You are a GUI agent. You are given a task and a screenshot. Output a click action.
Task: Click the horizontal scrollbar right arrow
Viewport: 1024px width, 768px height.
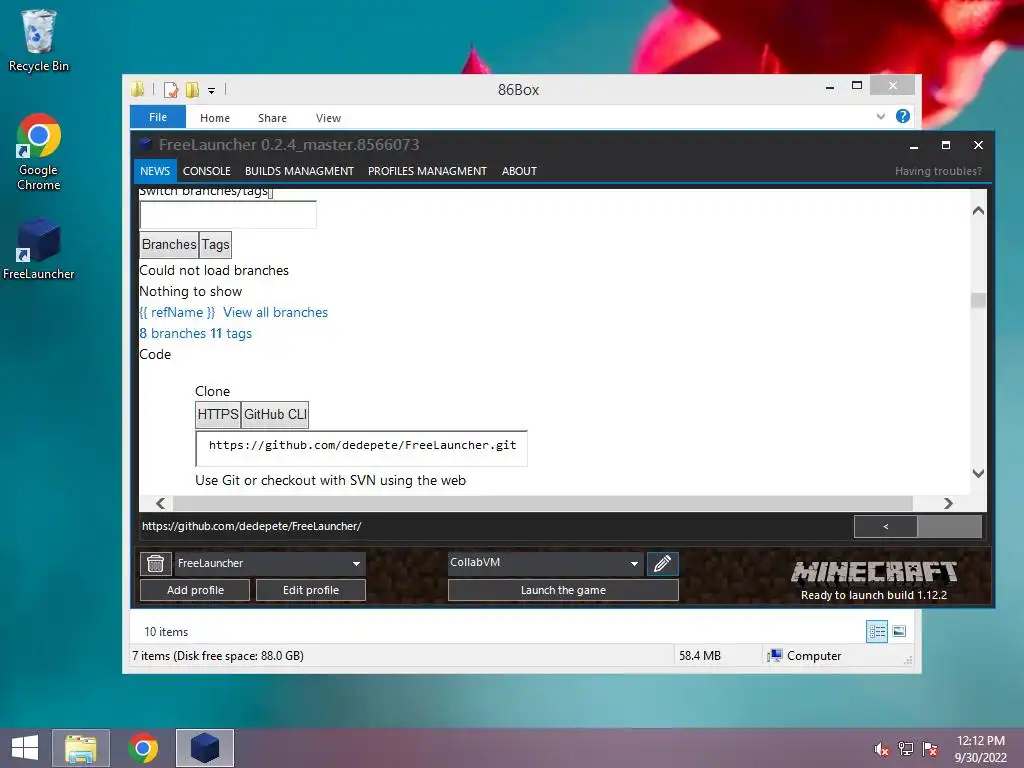click(x=948, y=503)
